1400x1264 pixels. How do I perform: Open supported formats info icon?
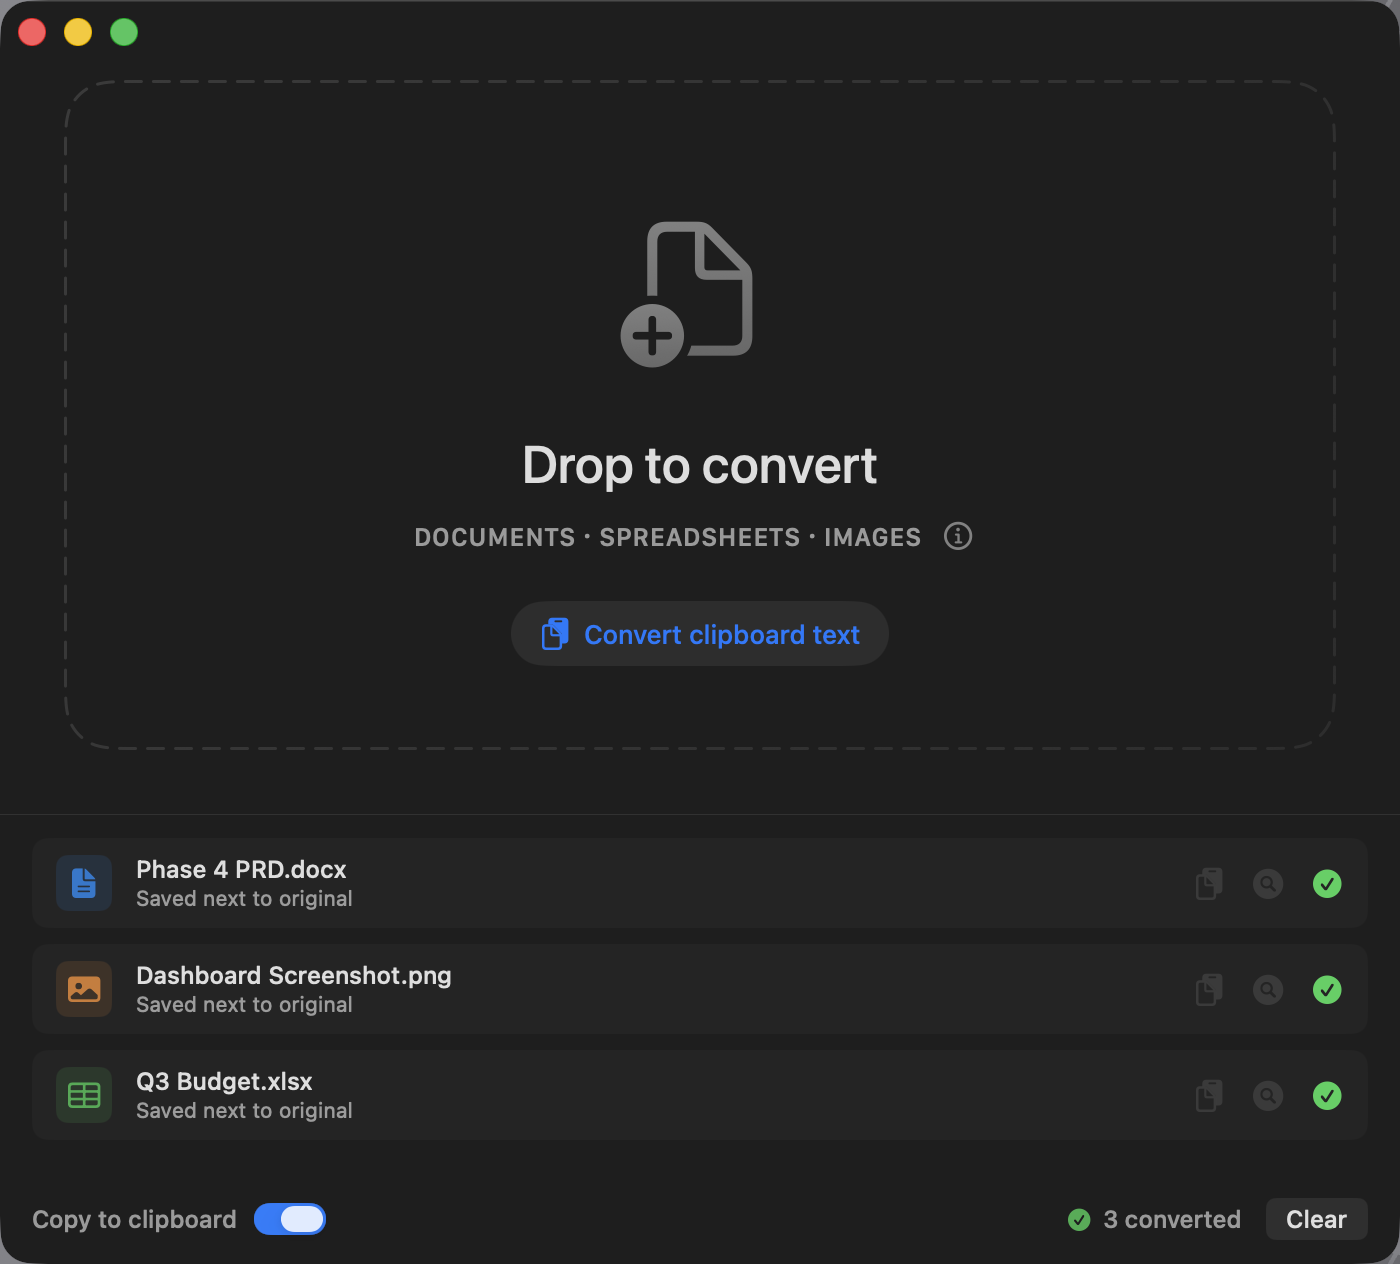(x=958, y=536)
